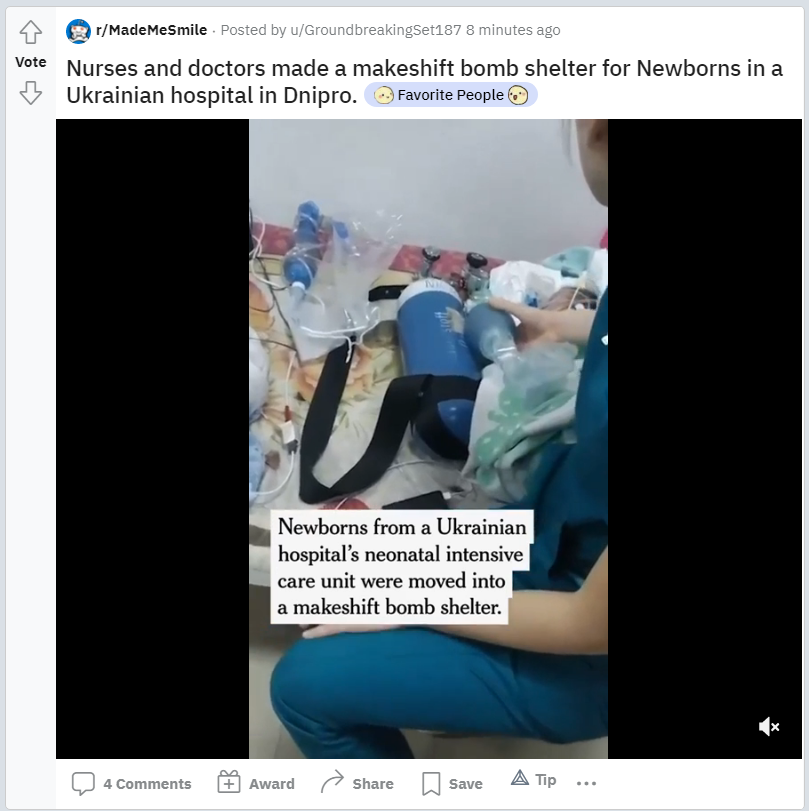
Task: Open the r/MadeMeSmile subreddit avatar
Action: tap(78, 31)
